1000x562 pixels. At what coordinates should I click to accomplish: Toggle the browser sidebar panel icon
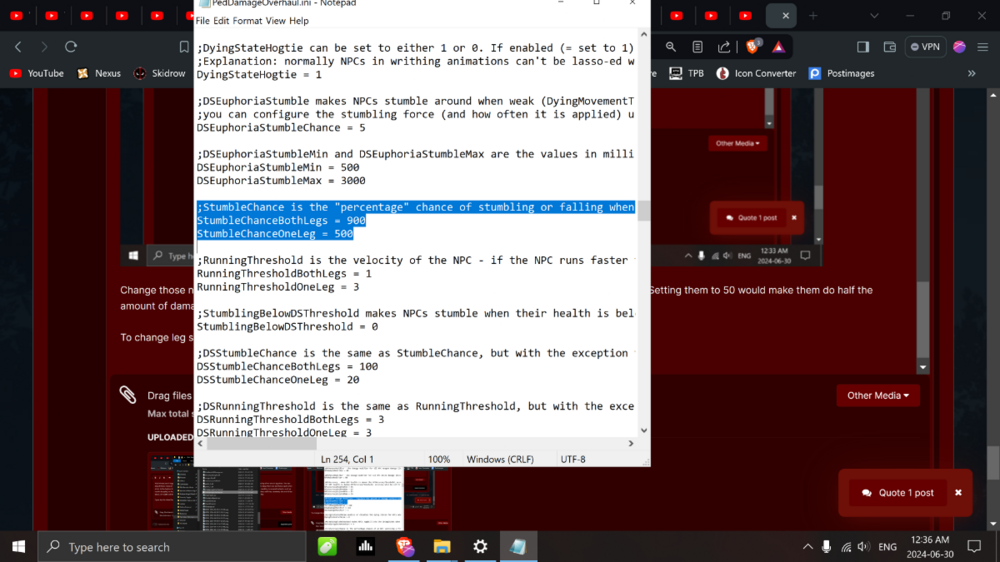(863, 47)
